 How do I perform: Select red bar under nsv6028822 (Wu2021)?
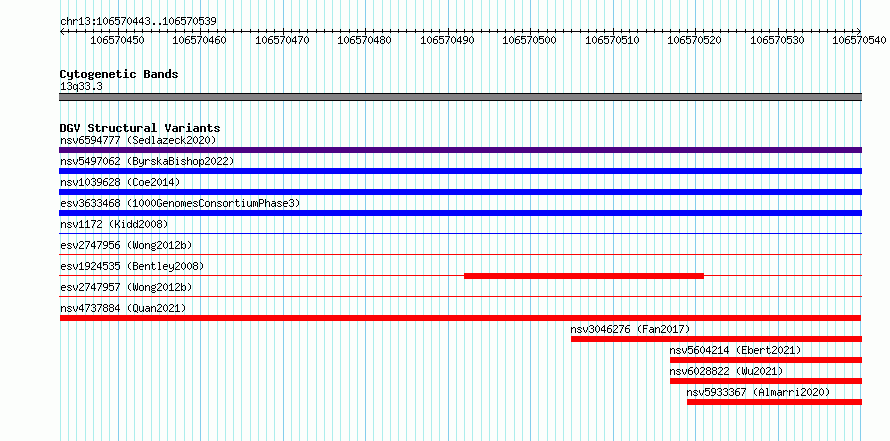pyautogui.click(x=766, y=381)
